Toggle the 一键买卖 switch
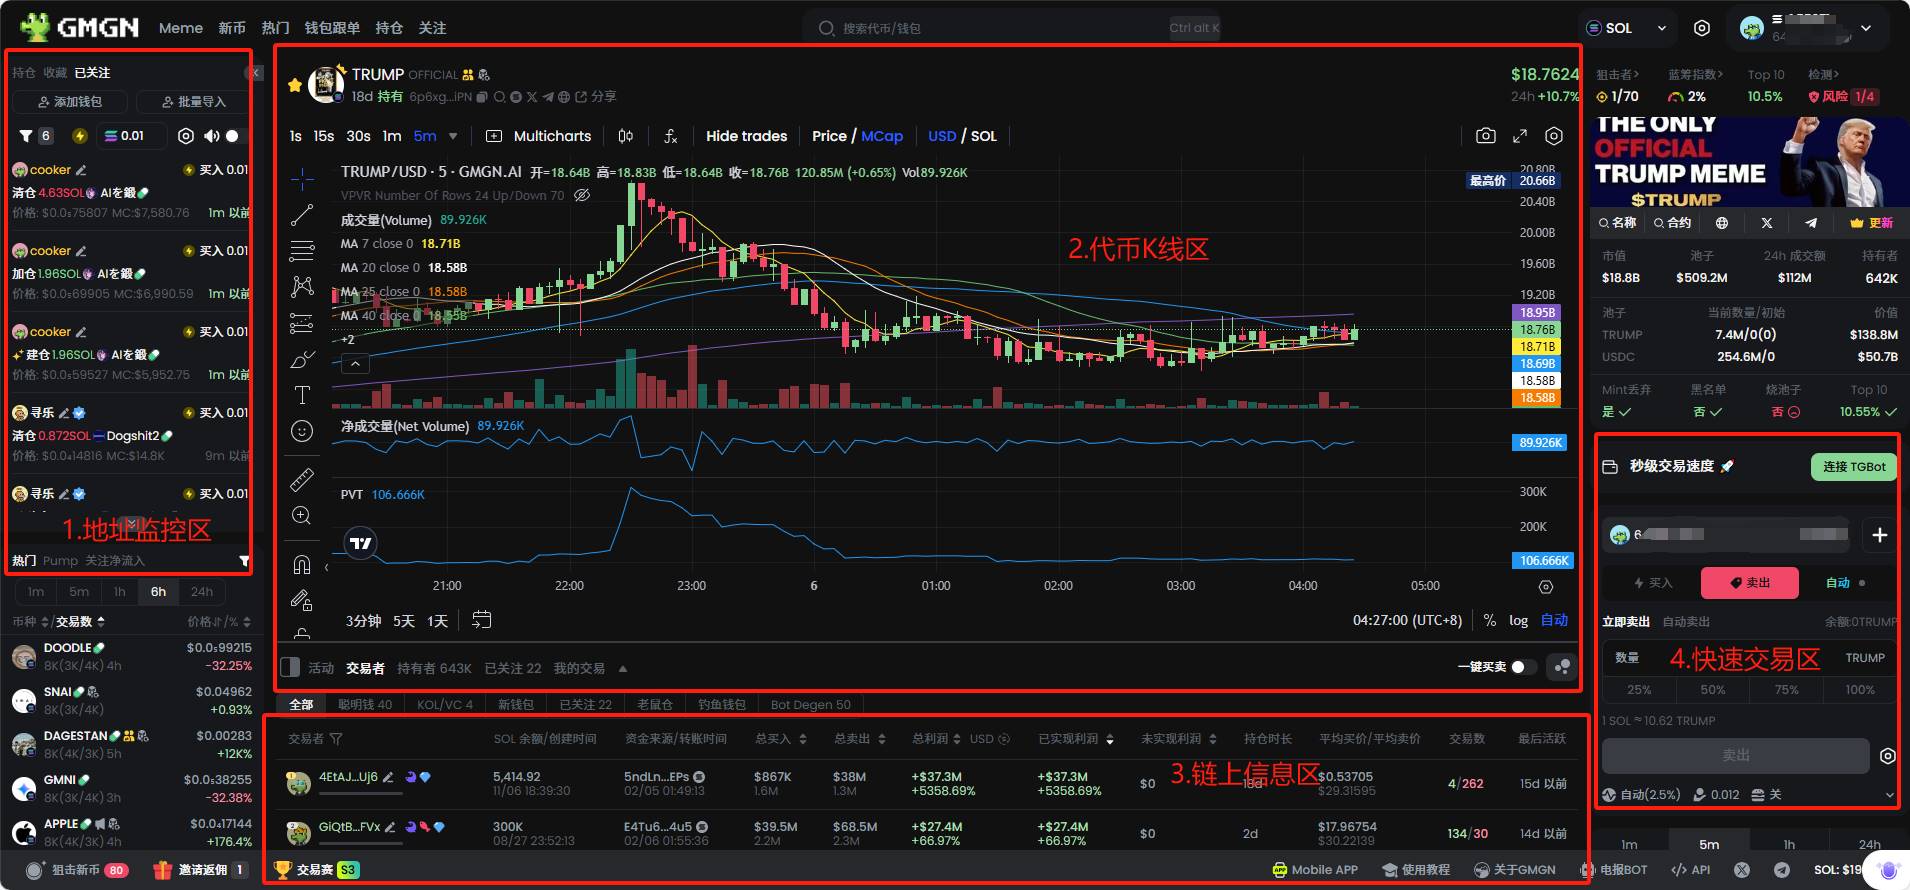This screenshot has height=890, width=1910. tap(1523, 667)
